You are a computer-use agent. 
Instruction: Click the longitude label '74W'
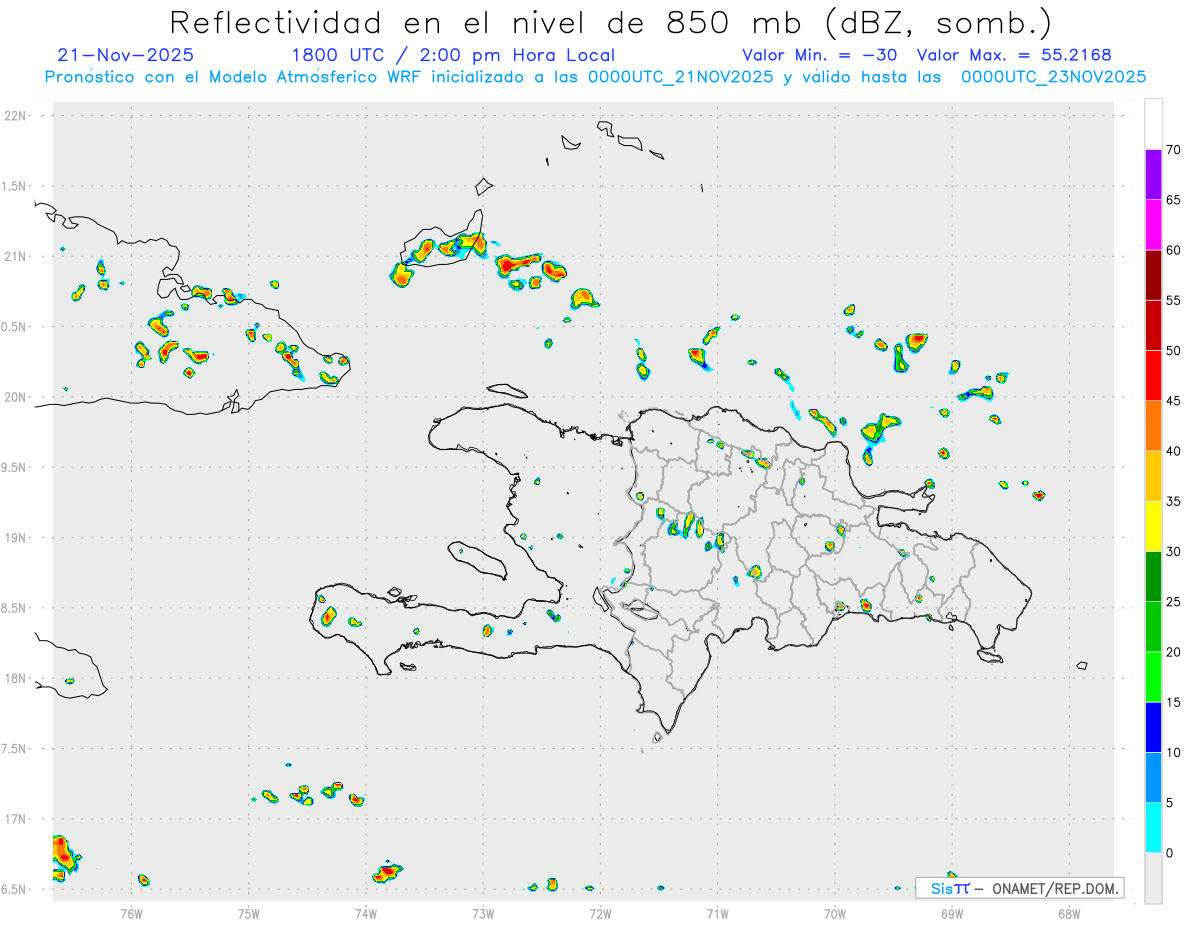pyautogui.click(x=366, y=913)
